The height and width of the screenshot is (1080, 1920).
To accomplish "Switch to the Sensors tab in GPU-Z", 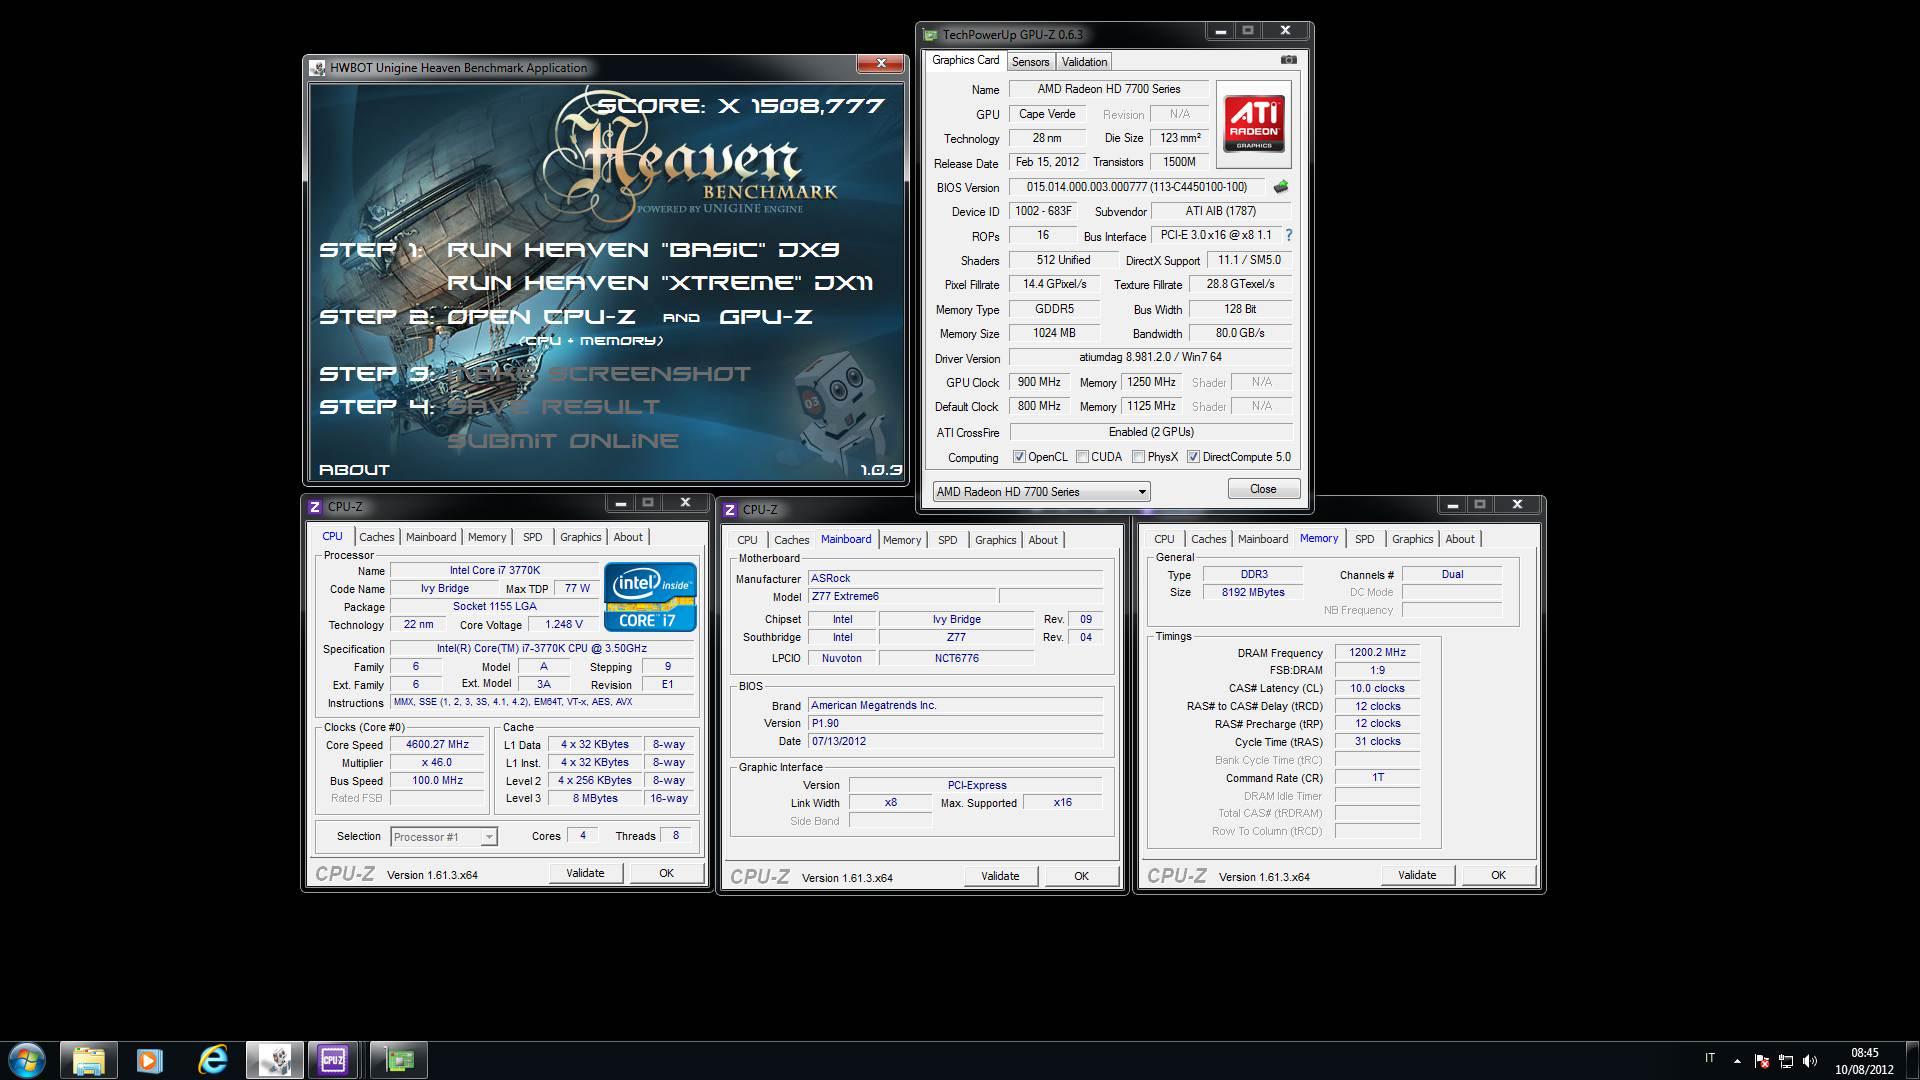I will tap(1030, 62).
